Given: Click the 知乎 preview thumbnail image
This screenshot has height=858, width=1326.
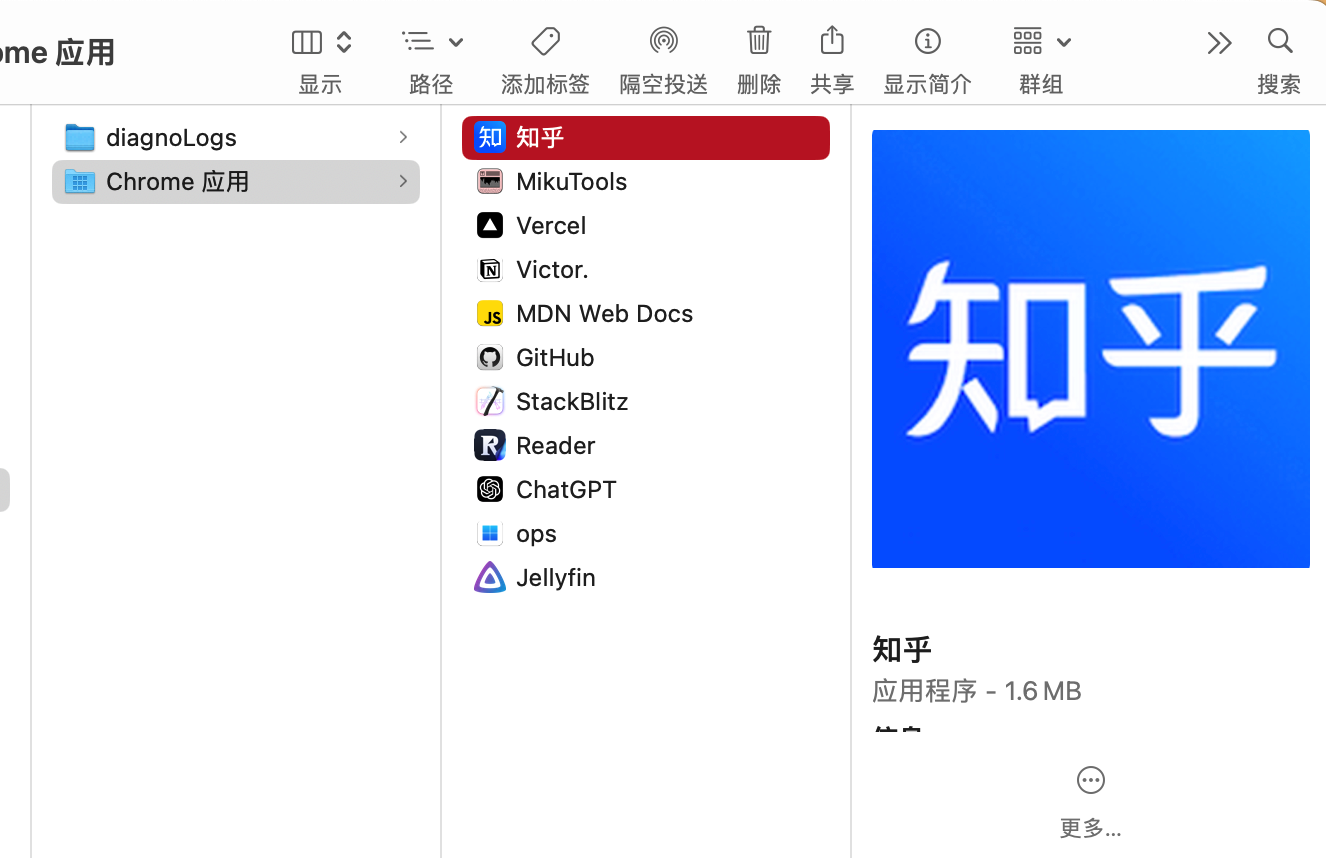Looking at the screenshot, I should [x=1091, y=349].
